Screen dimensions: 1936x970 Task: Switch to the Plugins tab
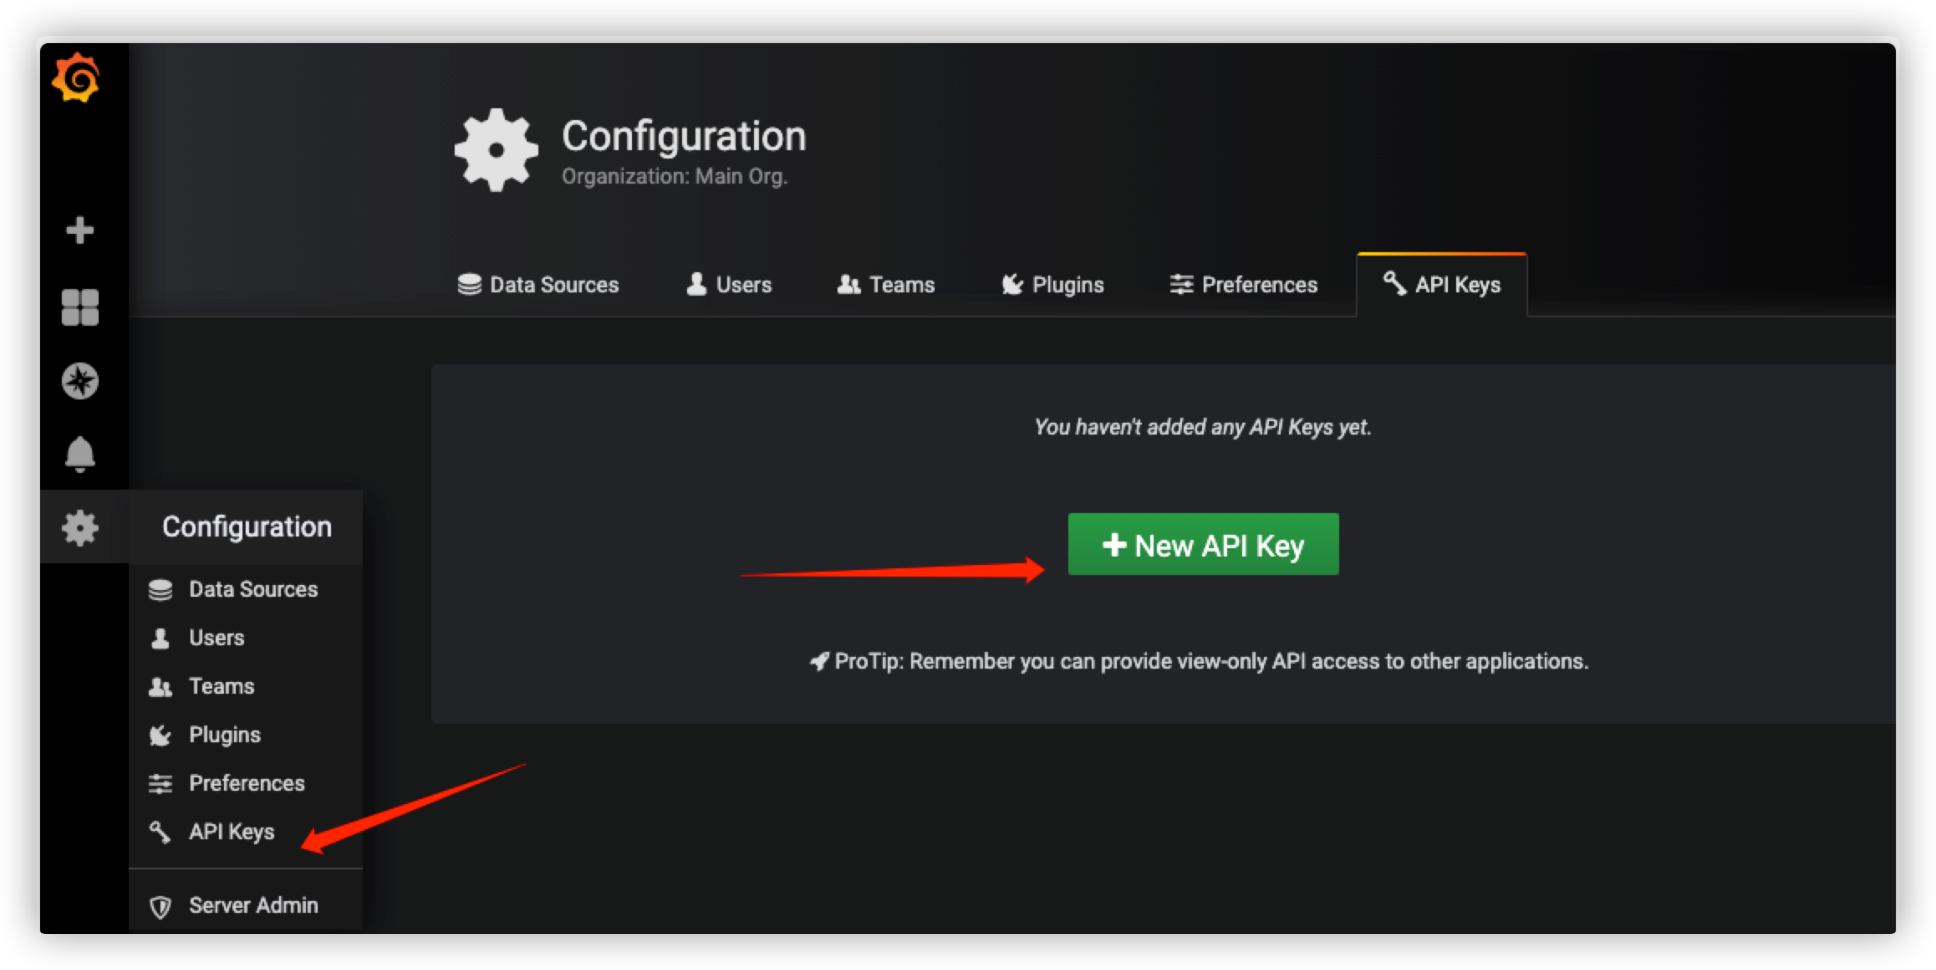[x=1052, y=285]
